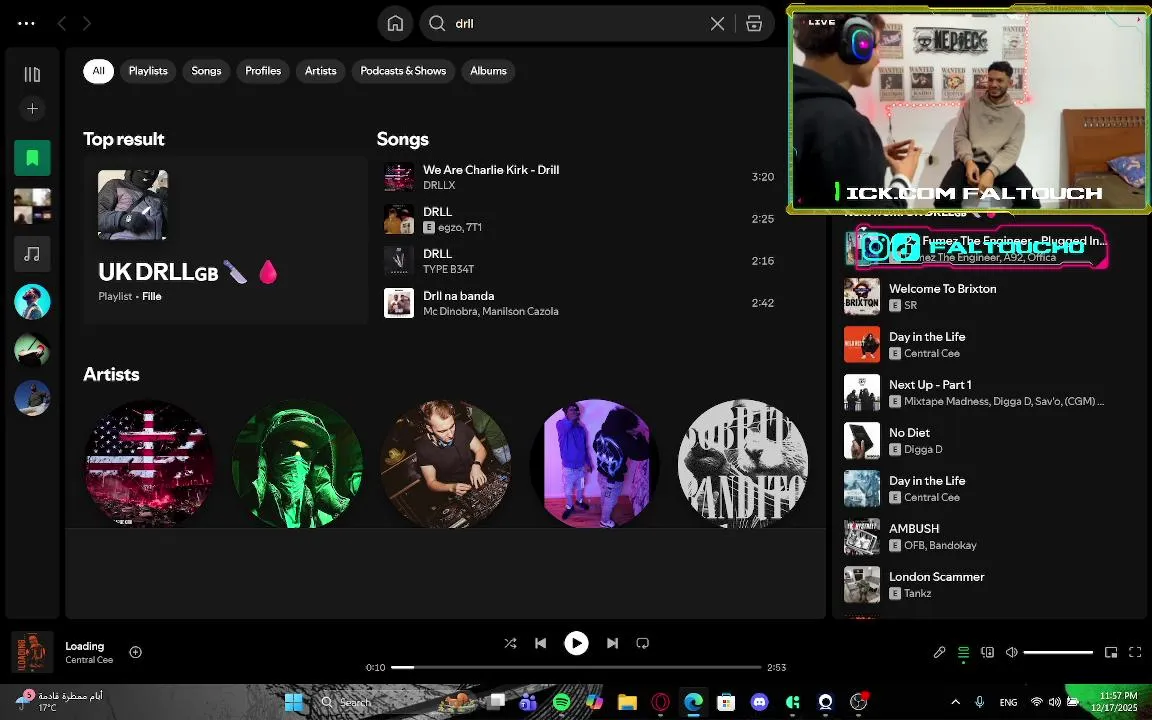
Task: Select the All filter chip
Action: [98, 71]
